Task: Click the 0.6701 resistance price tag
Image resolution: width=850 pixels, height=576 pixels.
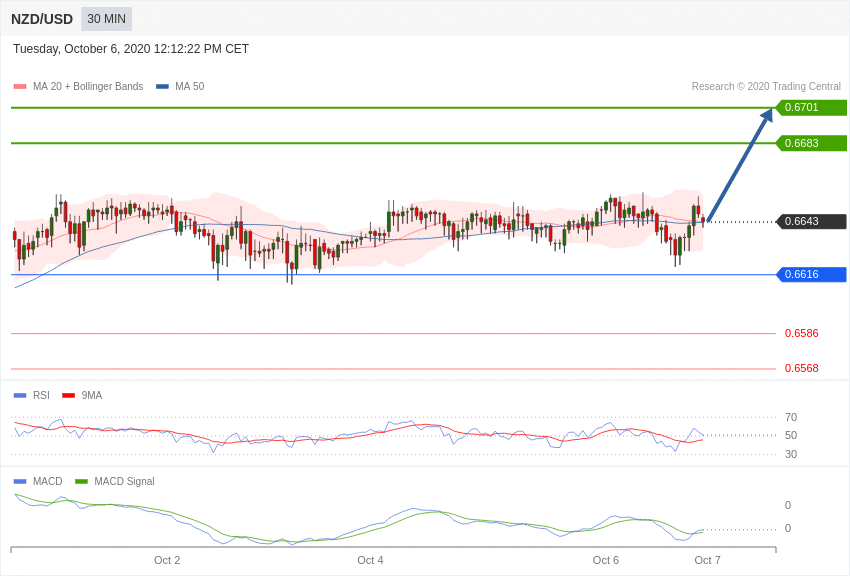Action: (812, 107)
